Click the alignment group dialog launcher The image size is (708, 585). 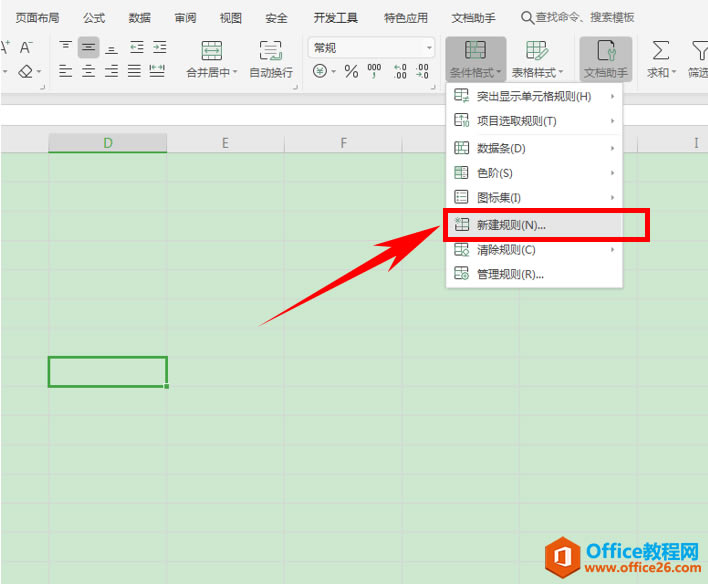(x=295, y=87)
